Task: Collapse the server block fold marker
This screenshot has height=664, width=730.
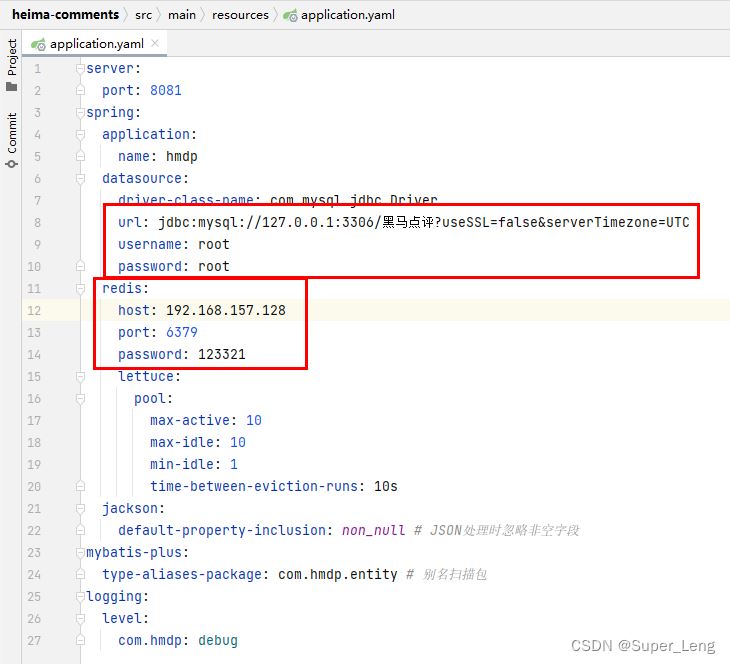Action: tap(81, 68)
